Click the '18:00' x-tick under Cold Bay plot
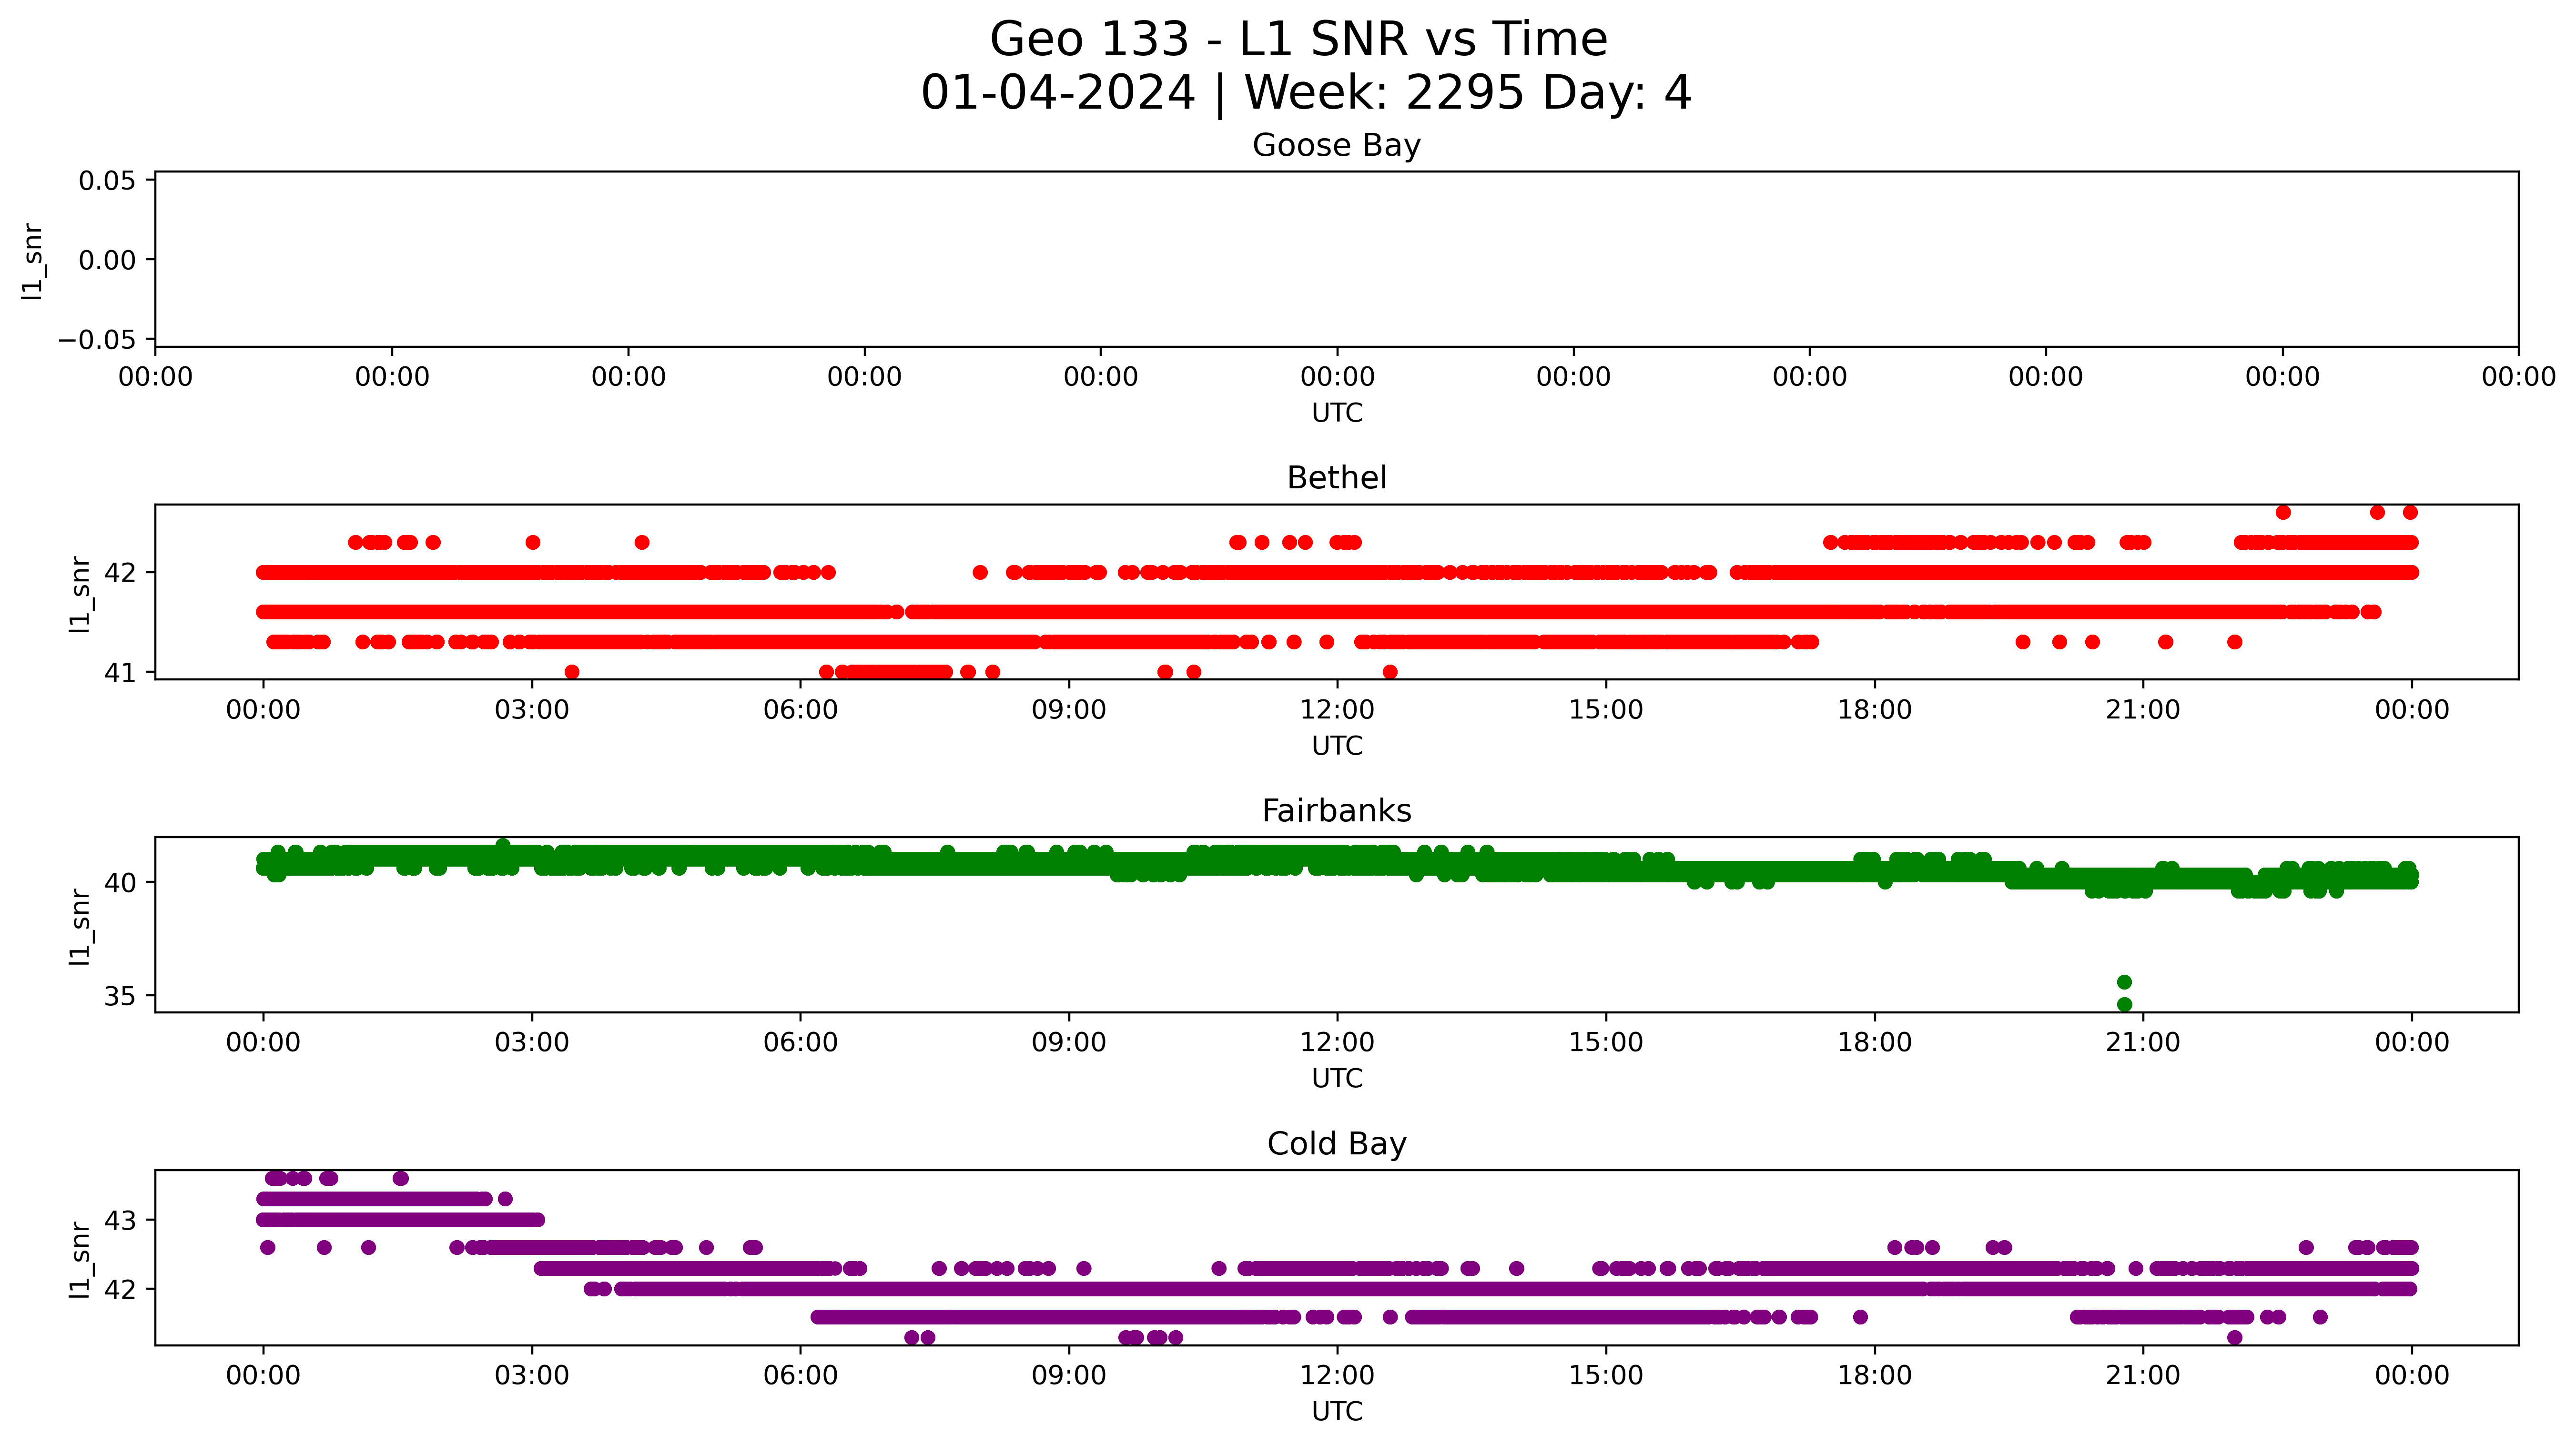This screenshot has height=1445, width=2576. 1874,1376
